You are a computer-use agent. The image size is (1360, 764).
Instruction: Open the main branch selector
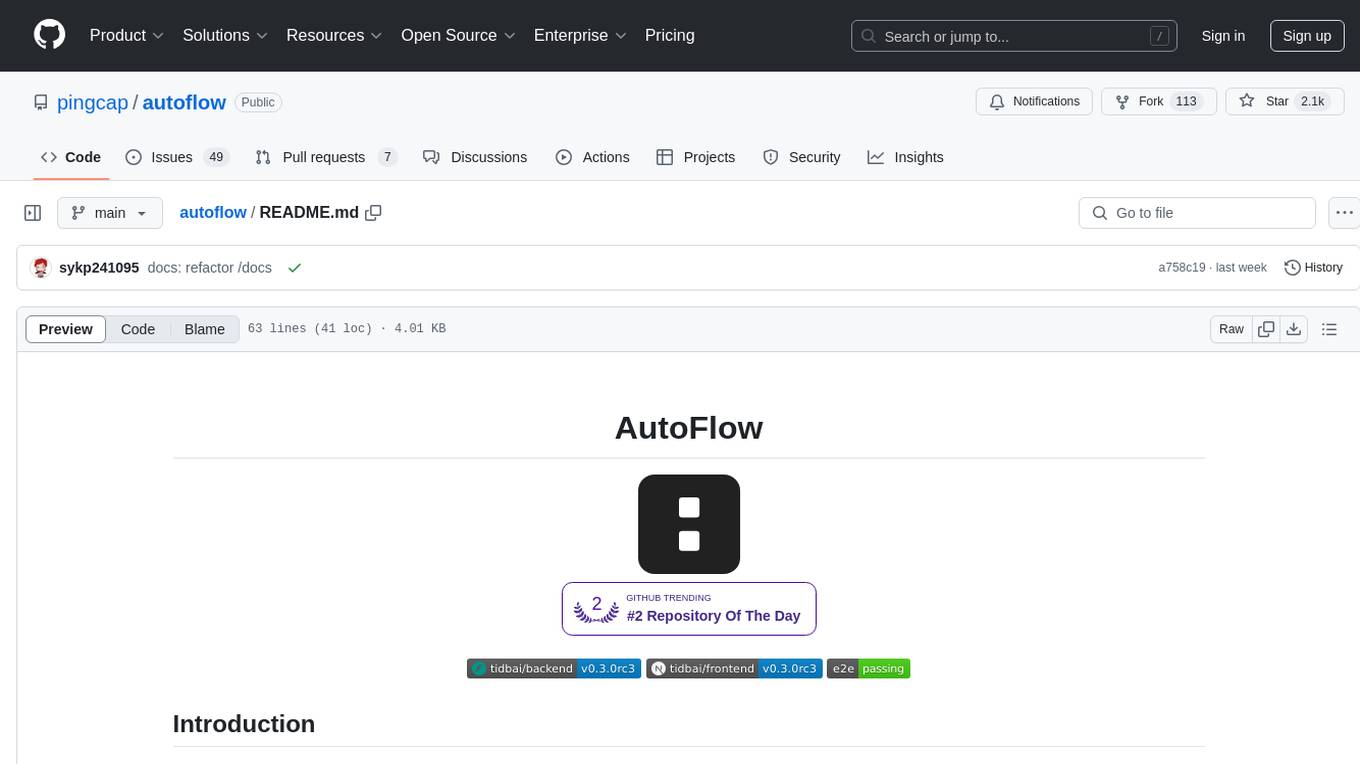[109, 213]
